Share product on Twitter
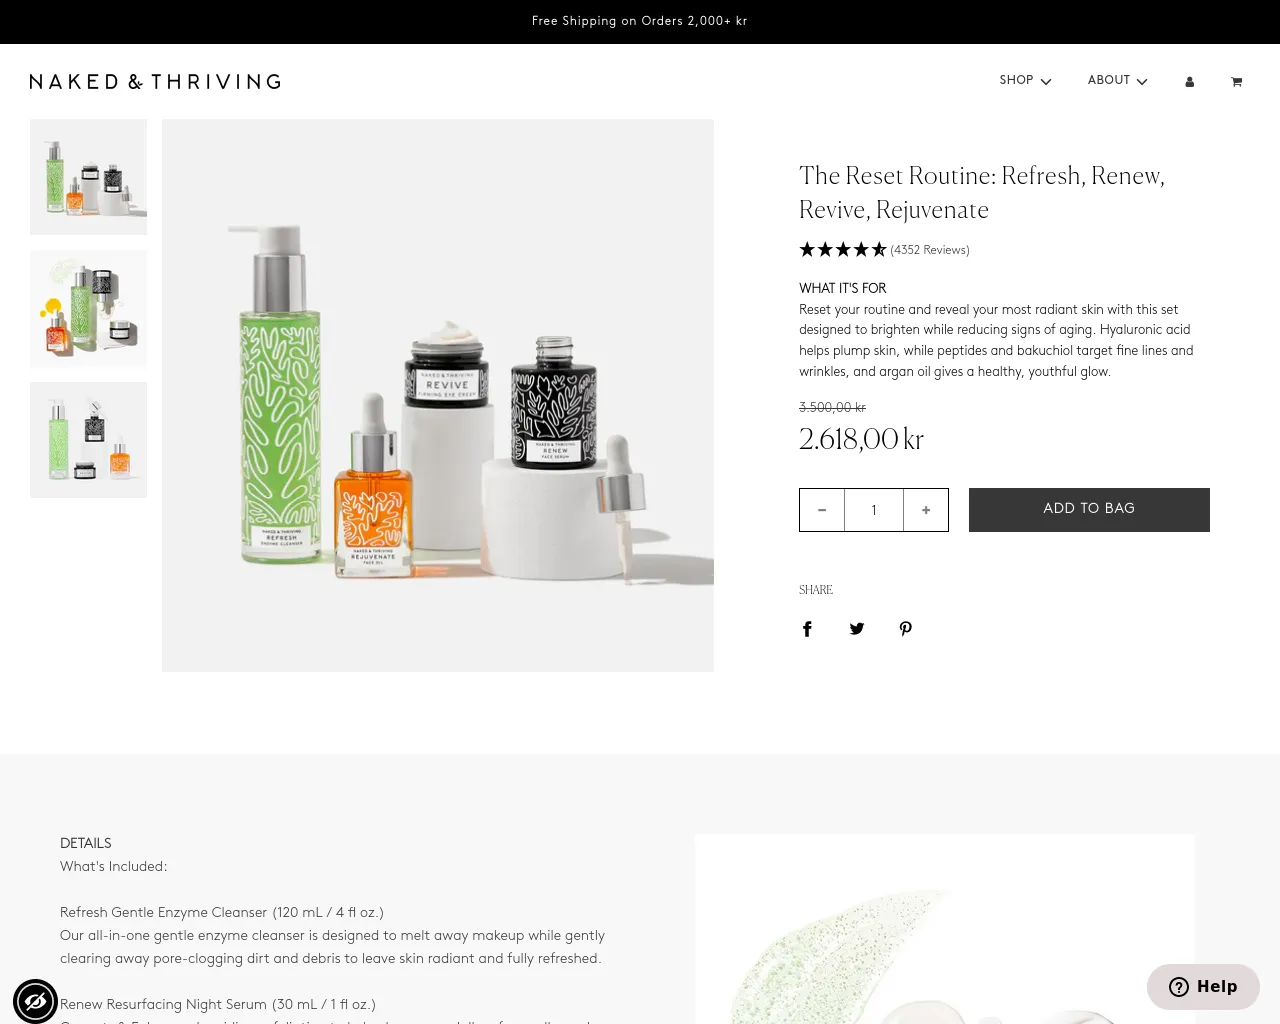This screenshot has height=1024, width=1280. tap(857, 629)
